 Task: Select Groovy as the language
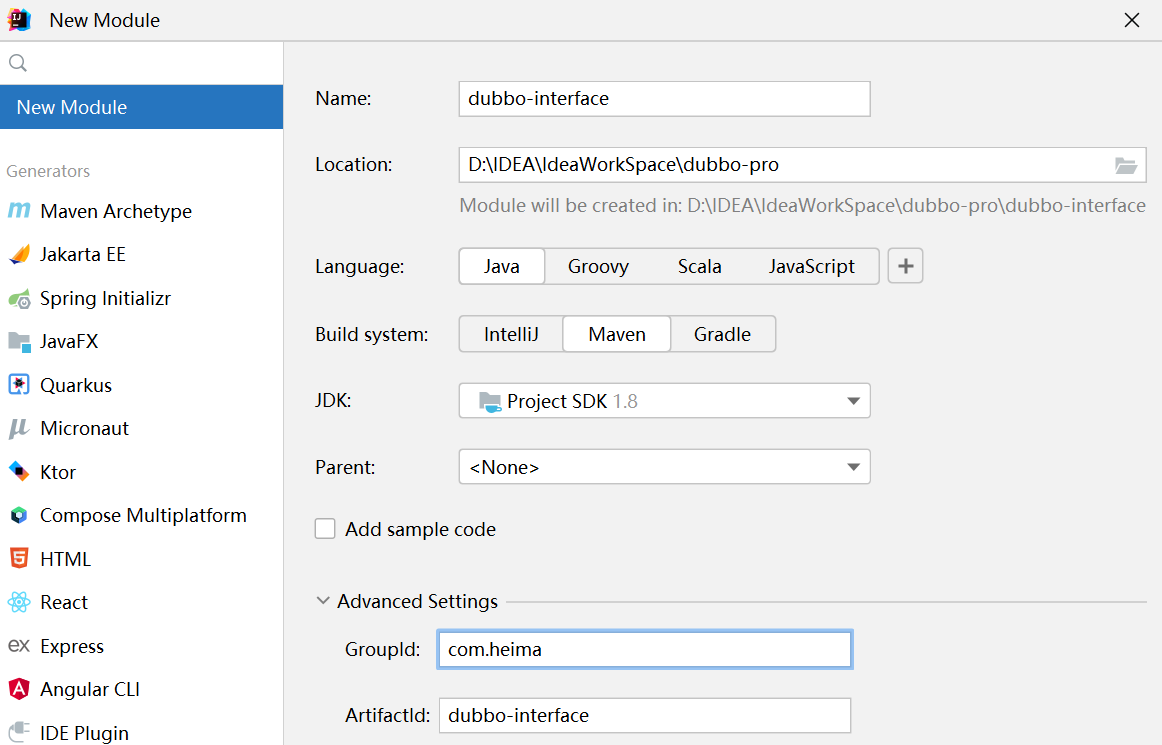click(598, 266)
